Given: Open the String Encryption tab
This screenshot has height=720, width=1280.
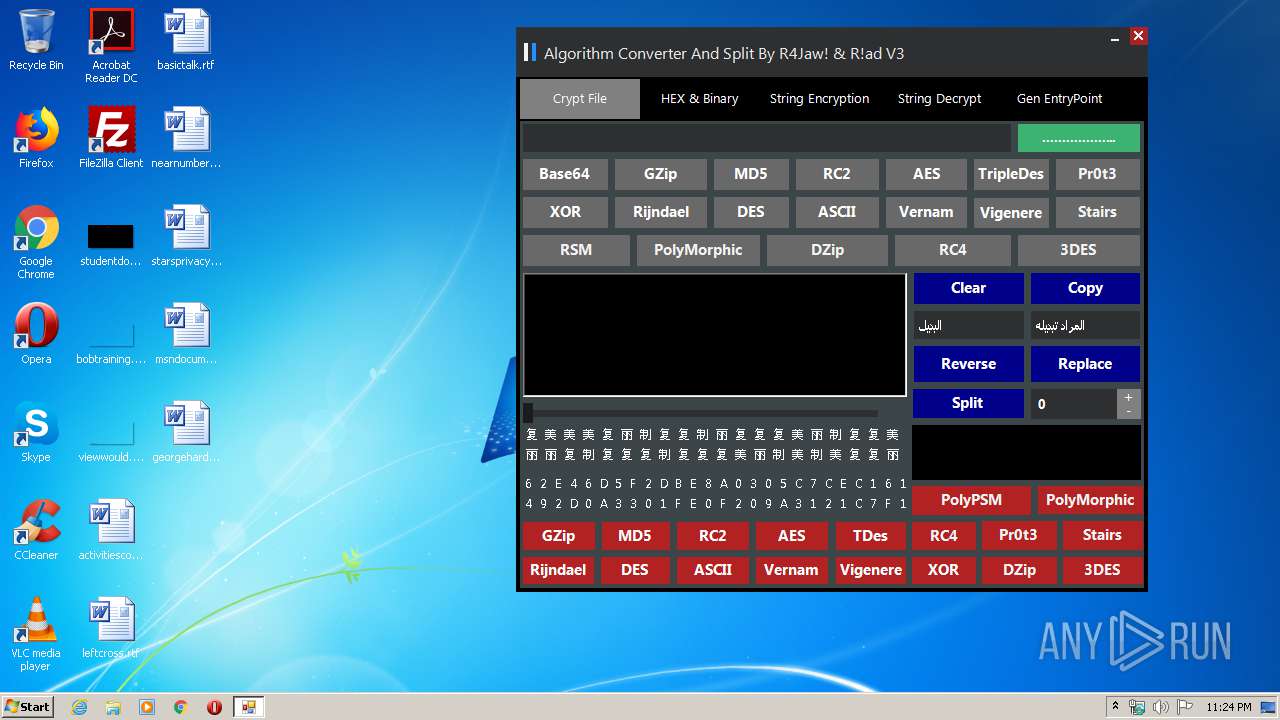Looking at the screenshot, I should [819, 99].
